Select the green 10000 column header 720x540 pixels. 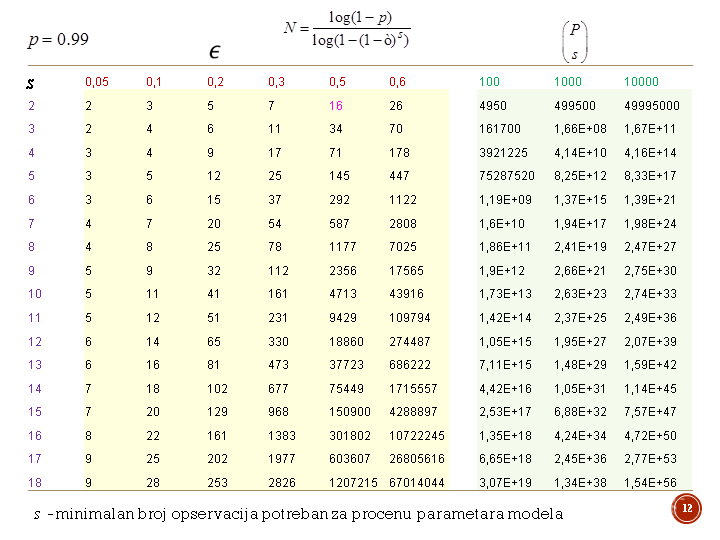[x=641, y=82]
